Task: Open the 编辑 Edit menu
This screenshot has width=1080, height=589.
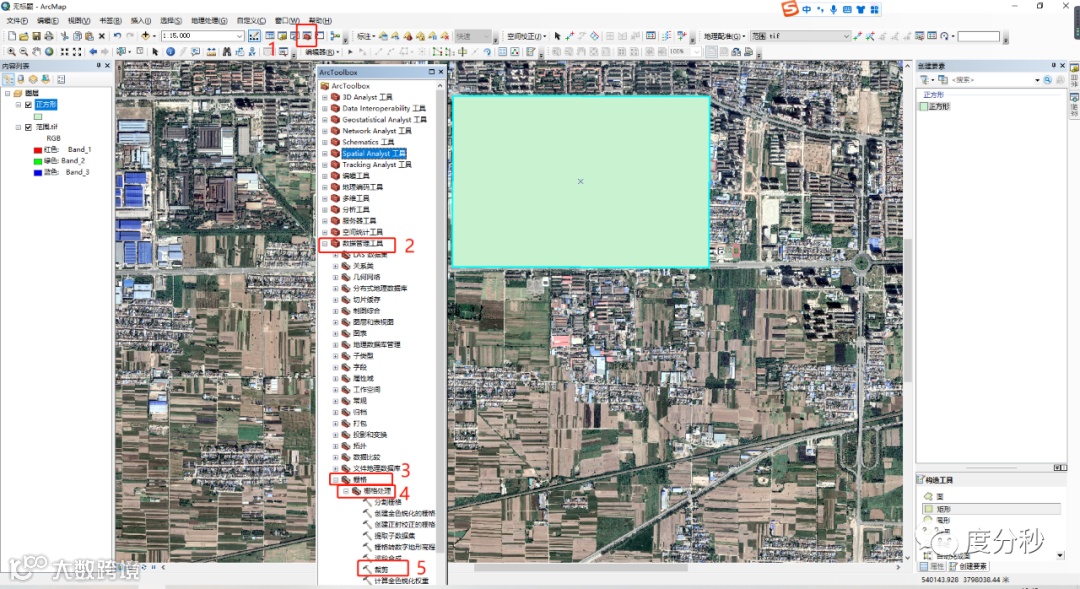Action: (48, 21)
